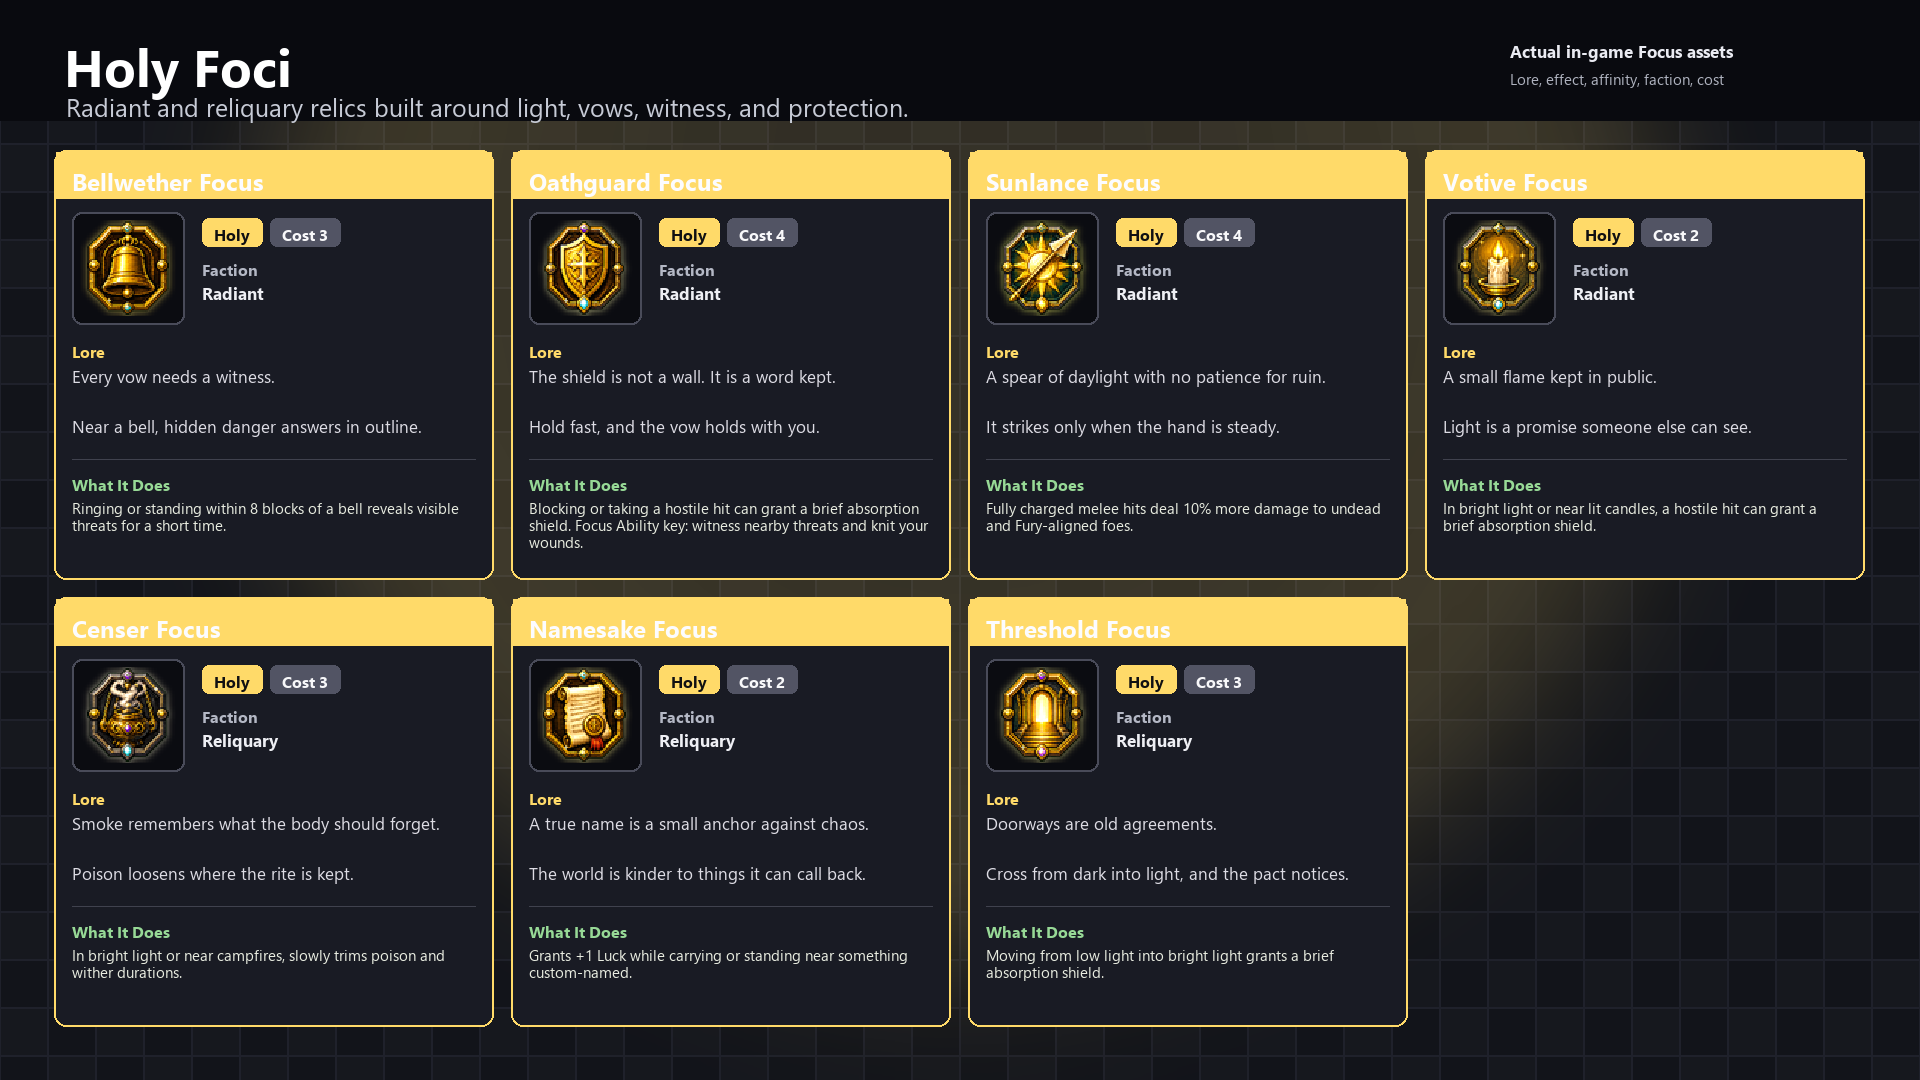Screen dimensions: 1920x1080
Task: Select the Votive Focus candle icon
Action: coord(1499,268)
